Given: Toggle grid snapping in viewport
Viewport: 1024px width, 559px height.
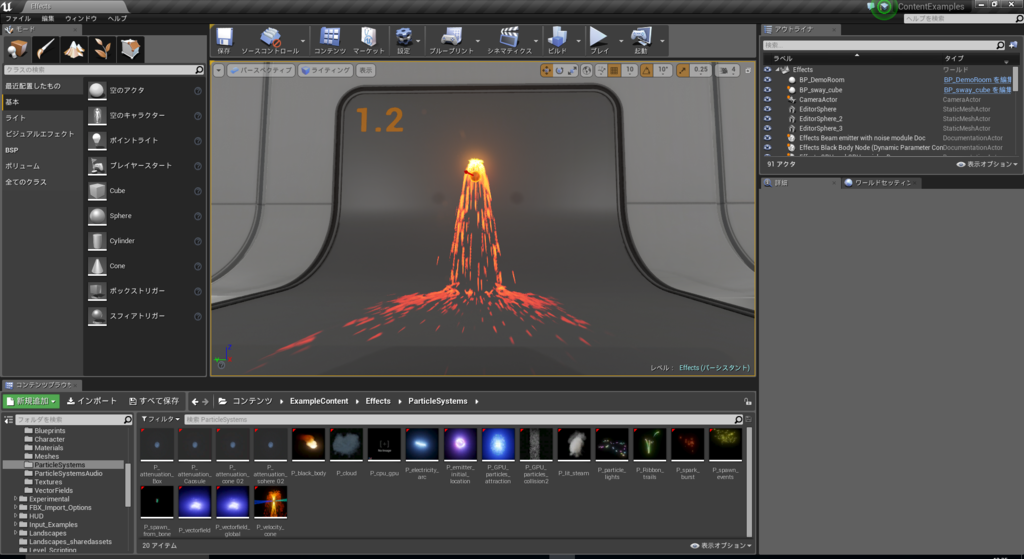Looking at the screenshot, I should [x=615, y=70].
